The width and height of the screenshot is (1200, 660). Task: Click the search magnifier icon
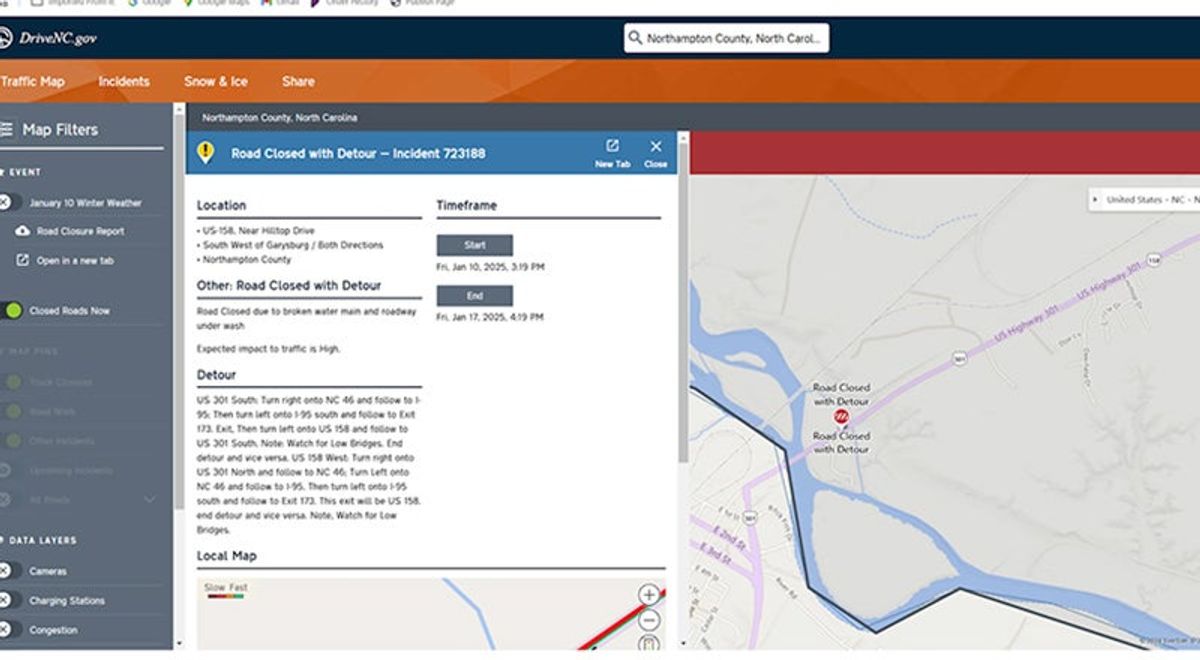point(634,39)
